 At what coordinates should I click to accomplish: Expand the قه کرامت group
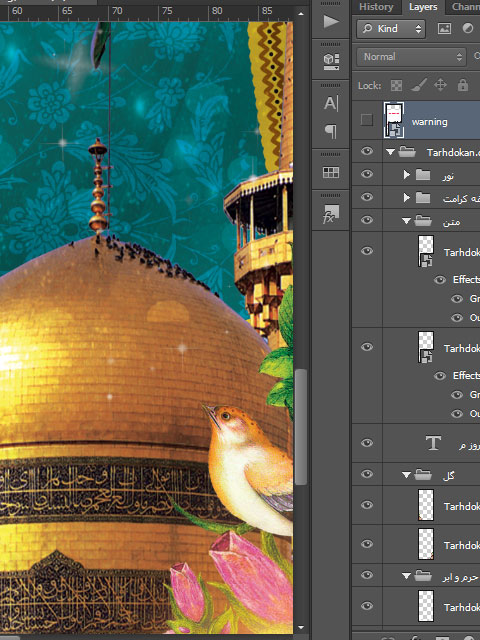[x=406, y=198]
